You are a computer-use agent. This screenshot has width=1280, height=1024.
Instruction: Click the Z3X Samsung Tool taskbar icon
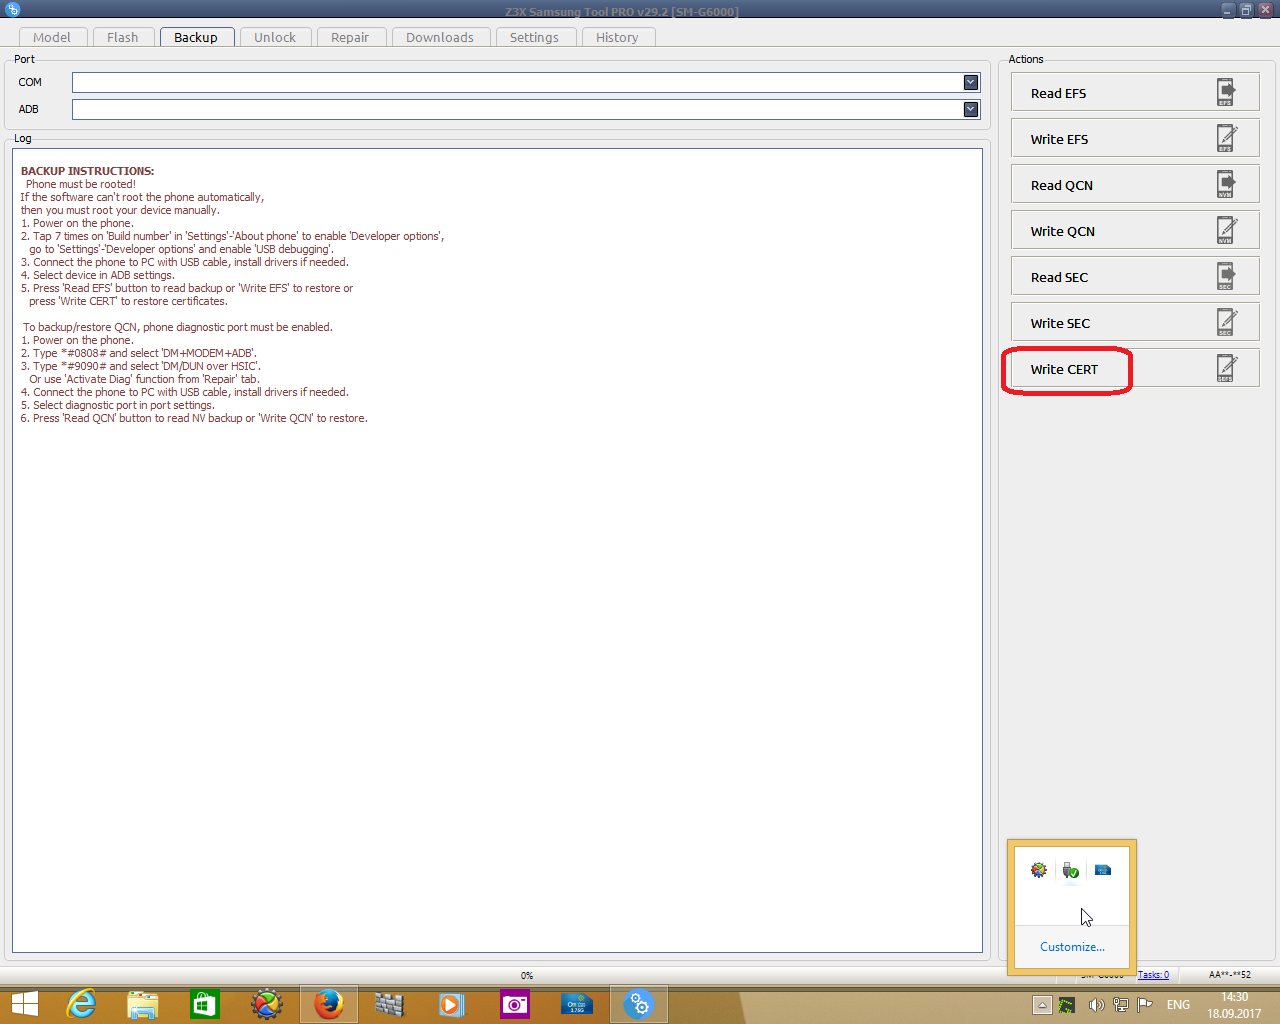638,1004
